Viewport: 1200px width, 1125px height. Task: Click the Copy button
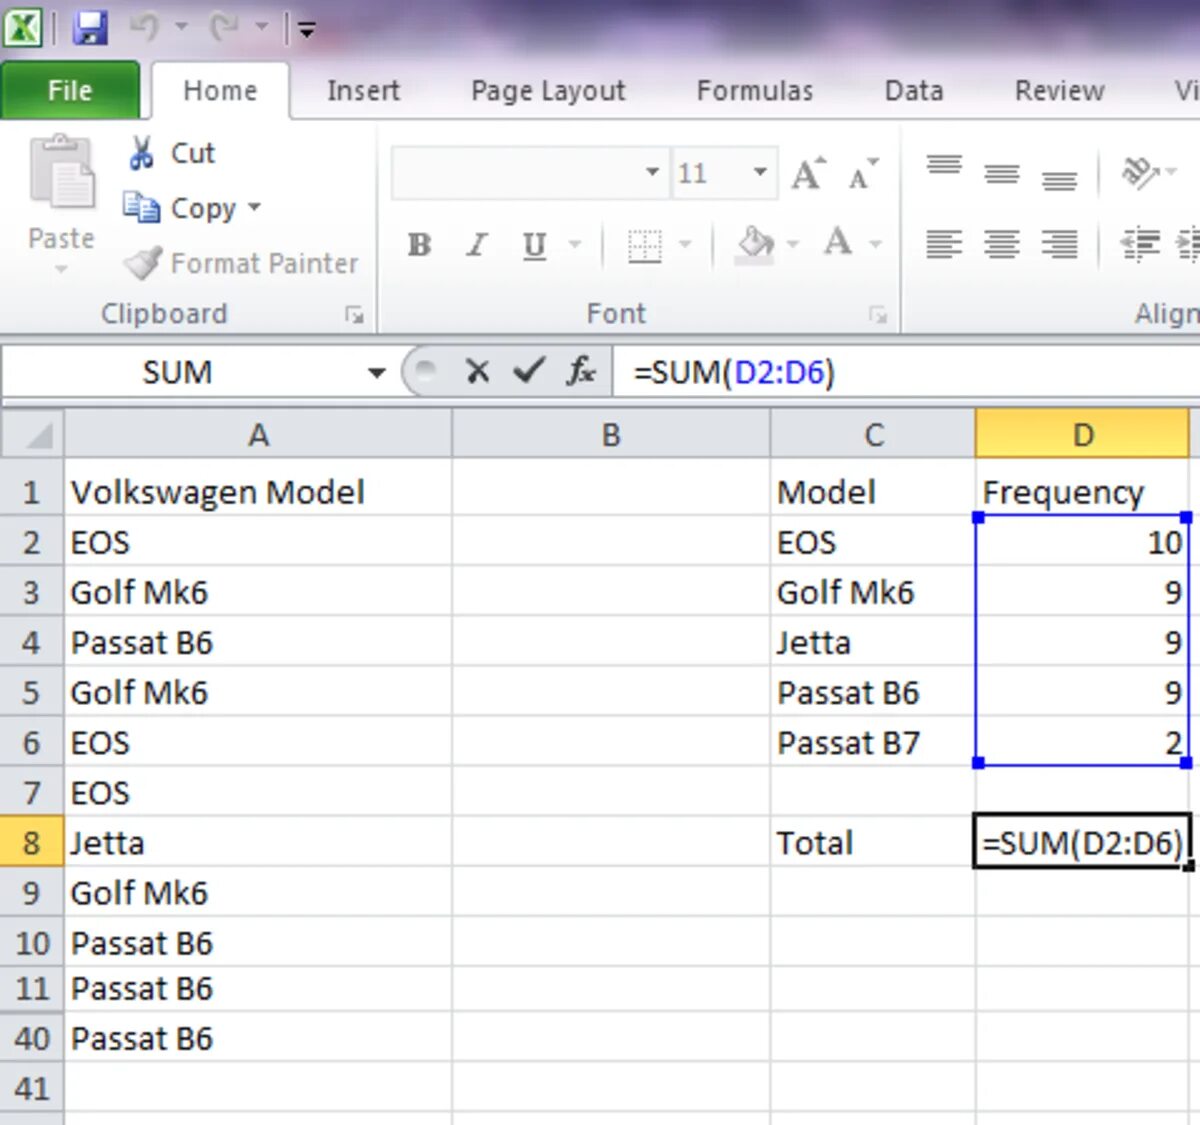point(180,208)
